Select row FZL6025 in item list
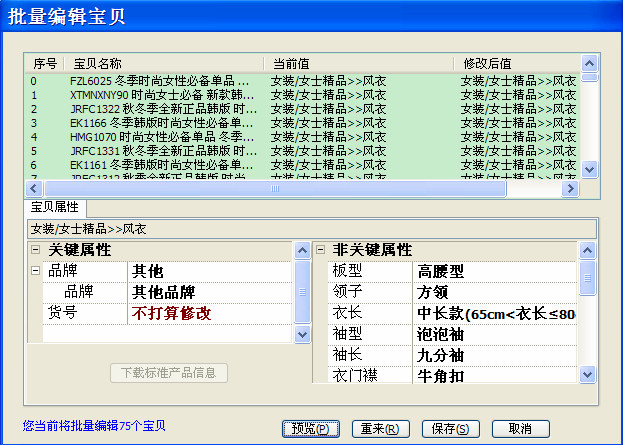The width and height of the screenshot is (623, 445). pyautogui.click(x=160, y=81)
